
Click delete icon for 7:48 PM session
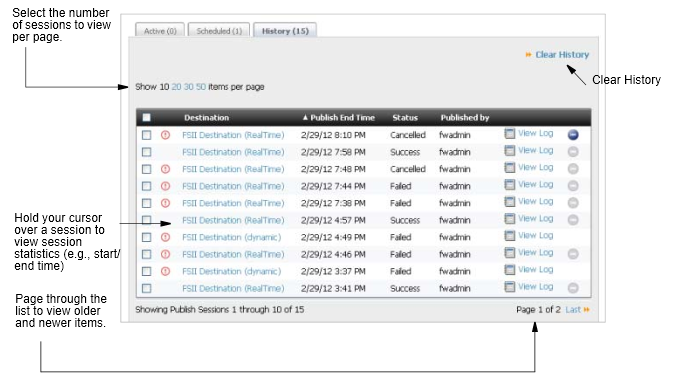pos(573,169)
